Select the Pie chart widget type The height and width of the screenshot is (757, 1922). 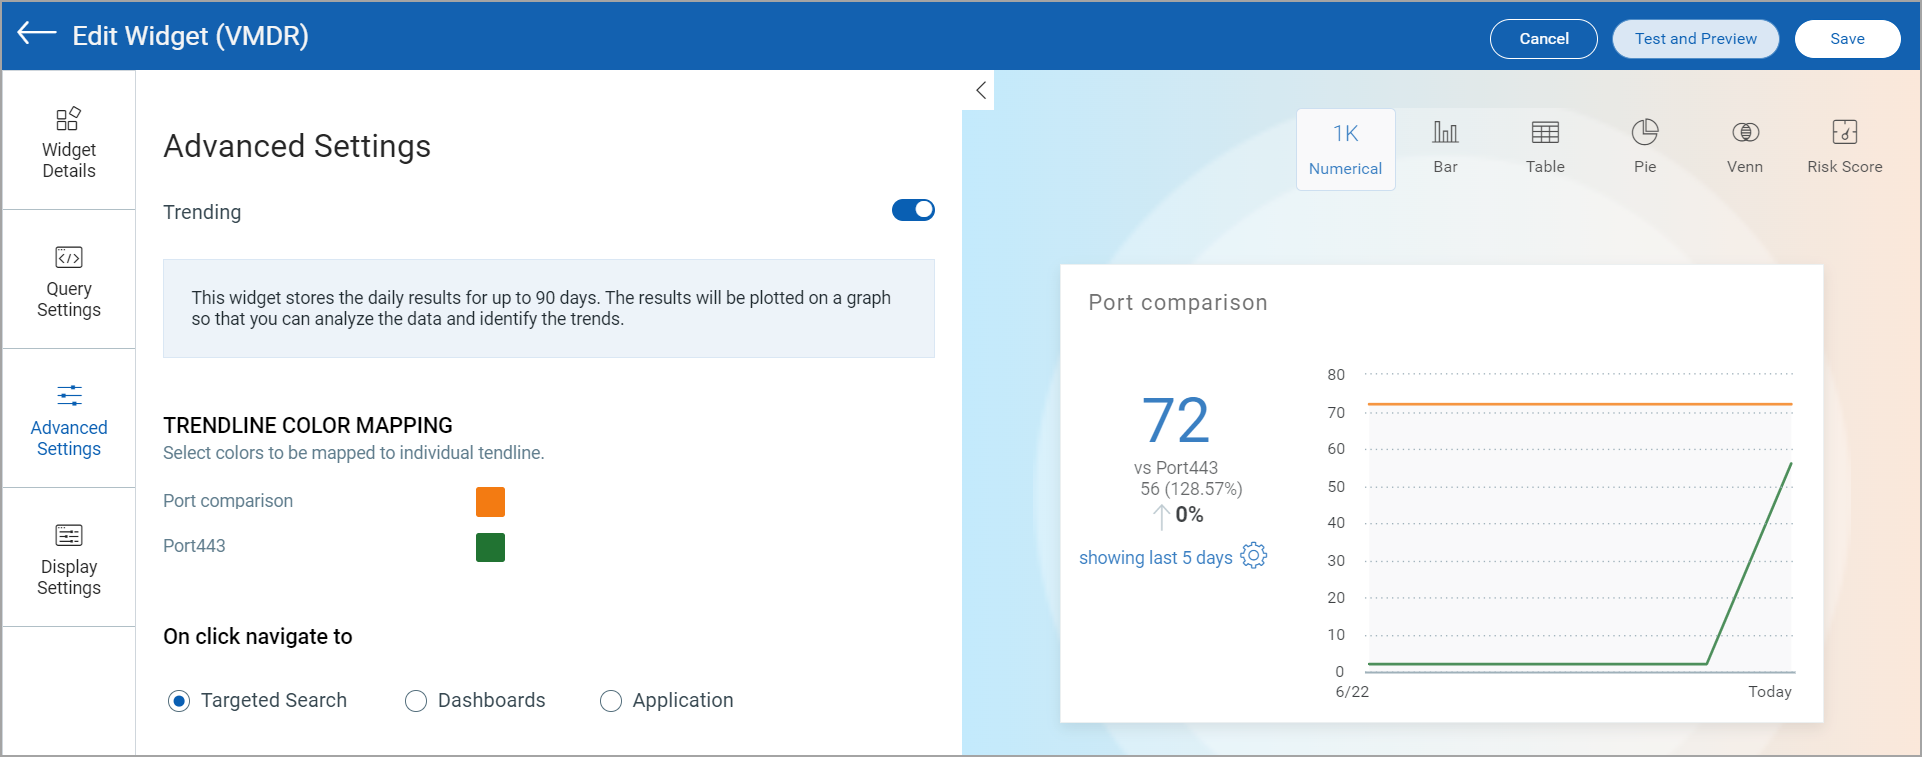1645,147
